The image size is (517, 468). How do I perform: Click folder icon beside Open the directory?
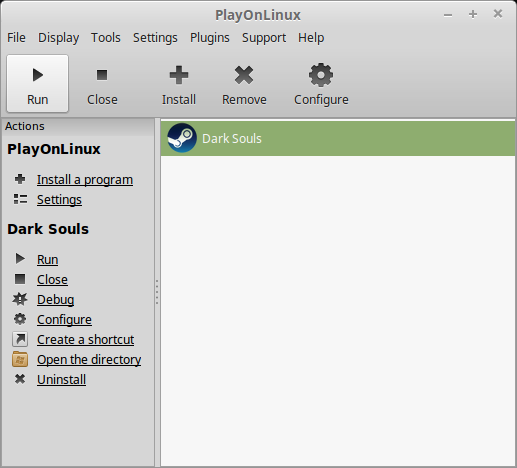pos(20,359)
